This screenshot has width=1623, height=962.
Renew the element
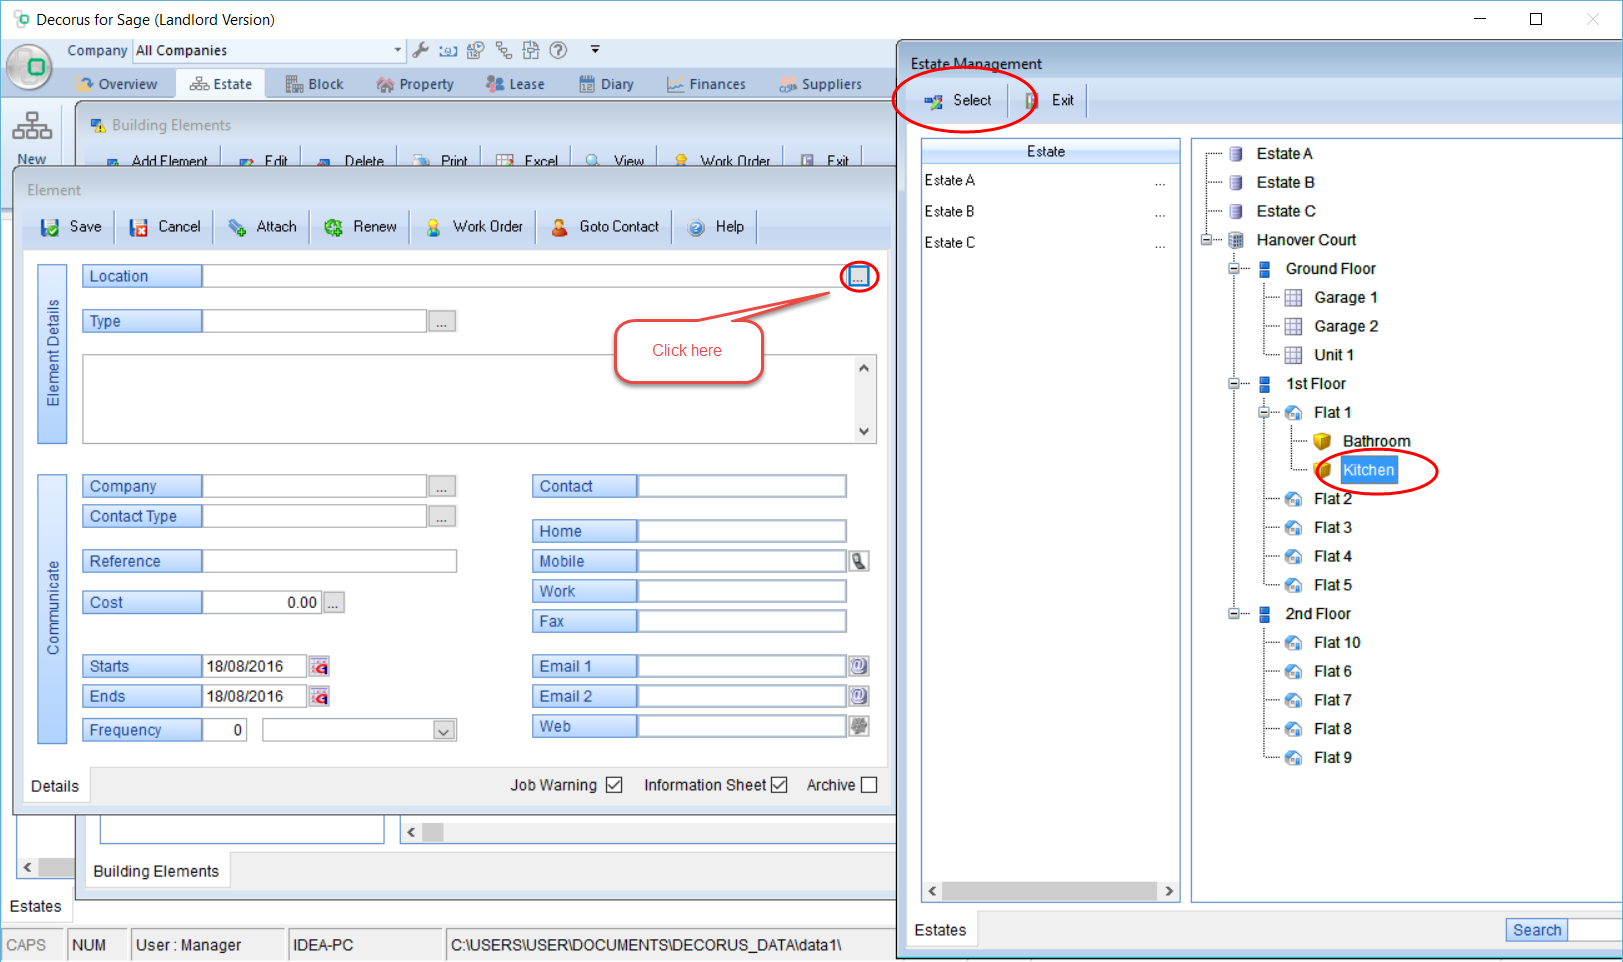(360, 227)
